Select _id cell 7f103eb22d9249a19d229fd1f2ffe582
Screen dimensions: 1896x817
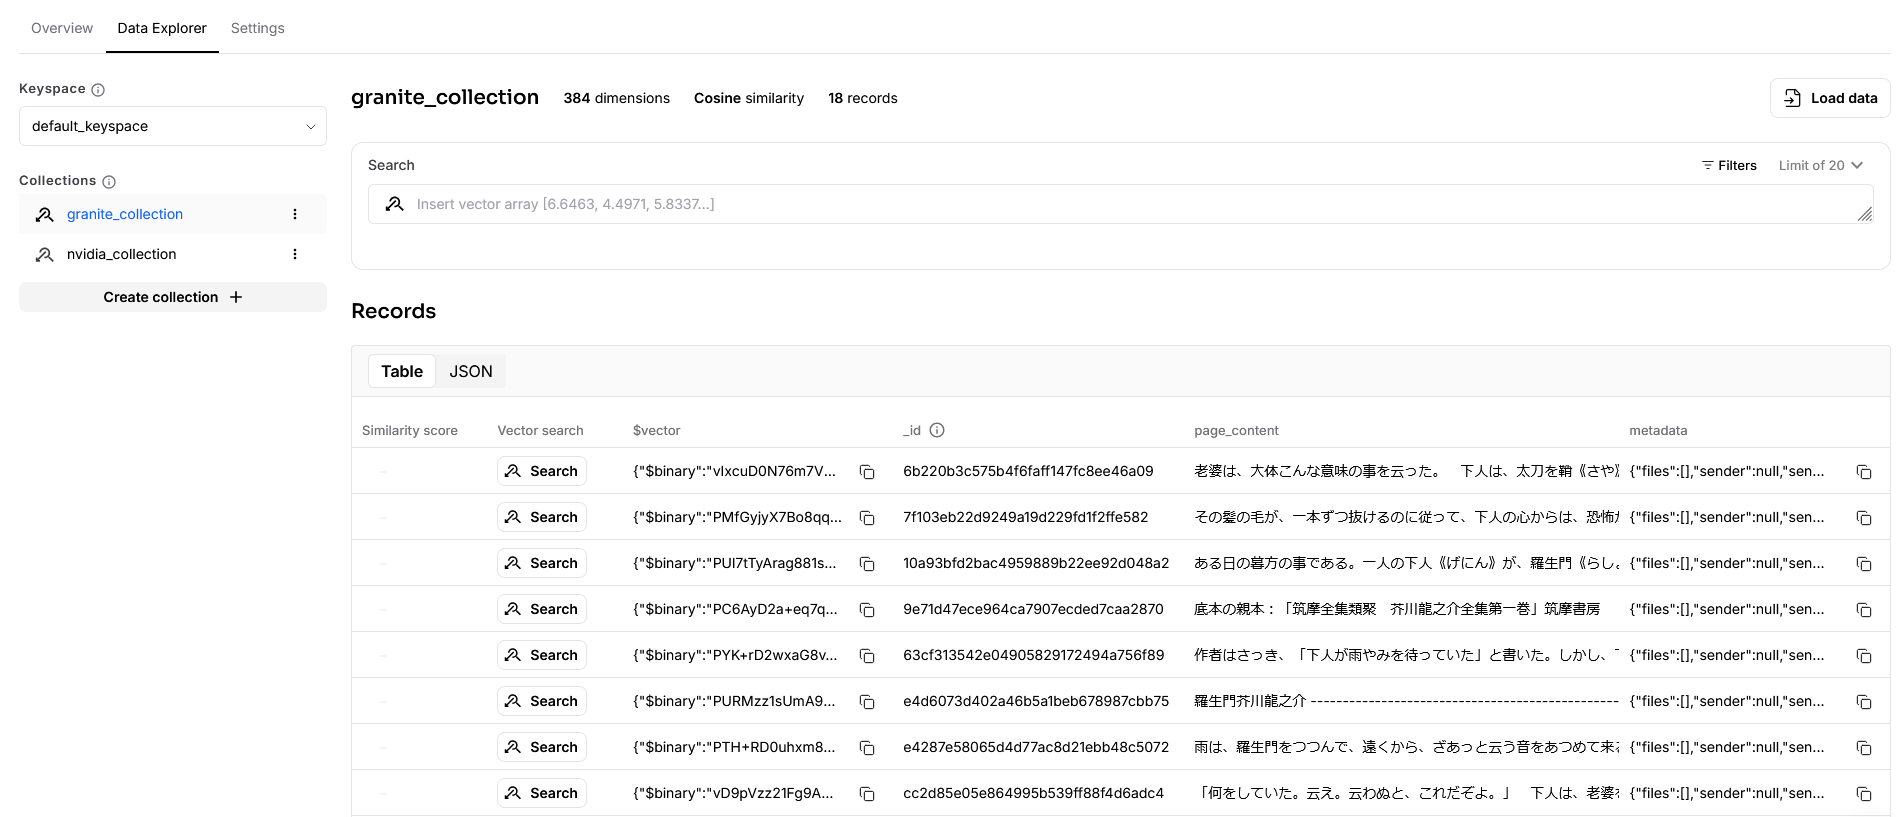point(1025,517)
